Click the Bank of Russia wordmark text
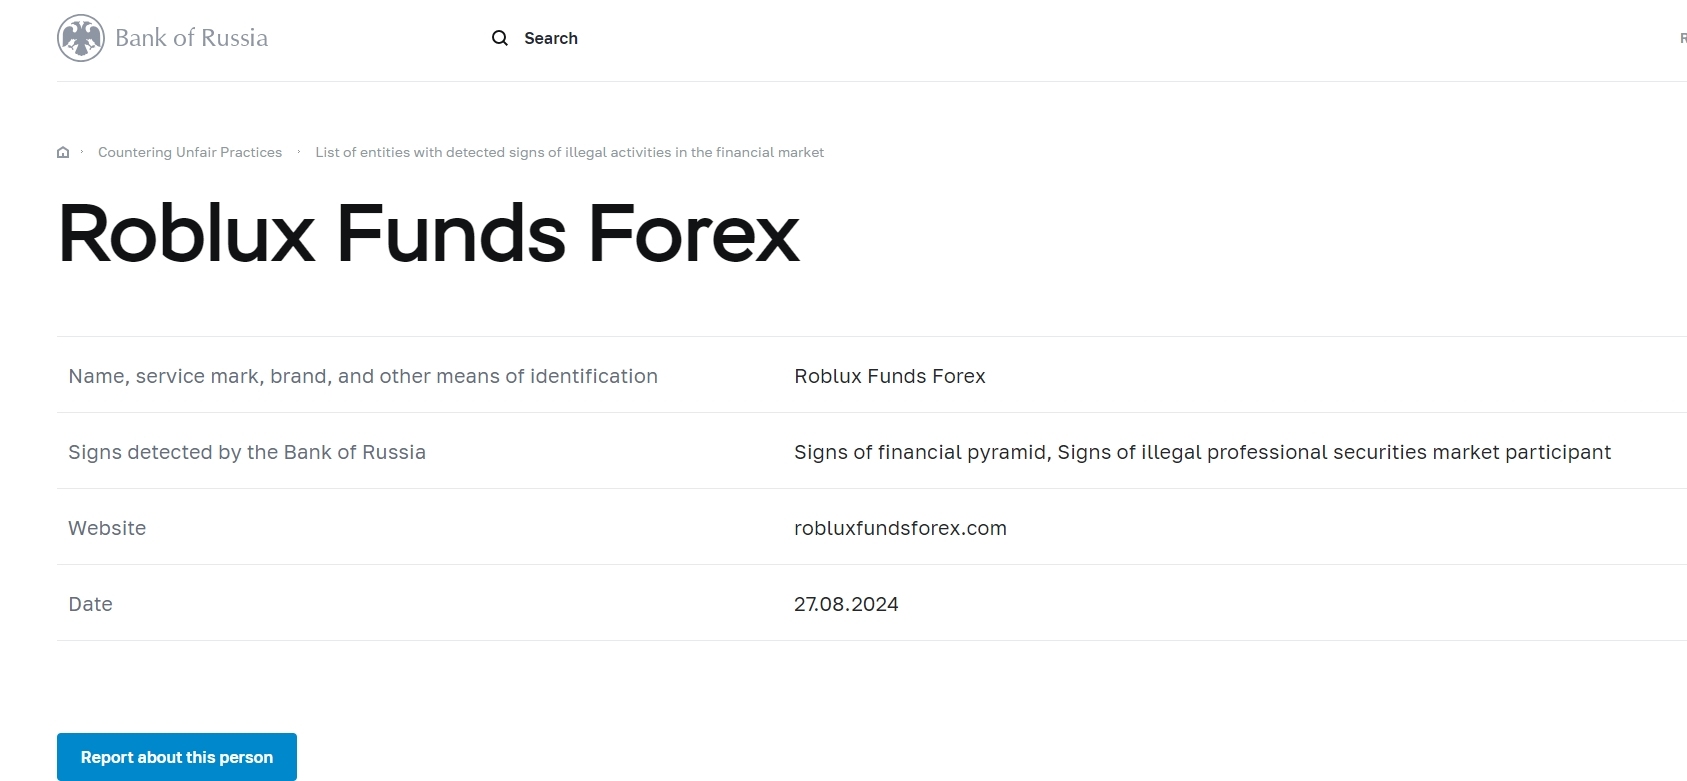The width and height of the screenshot is (1687, 781). click(x=191, y=38)
